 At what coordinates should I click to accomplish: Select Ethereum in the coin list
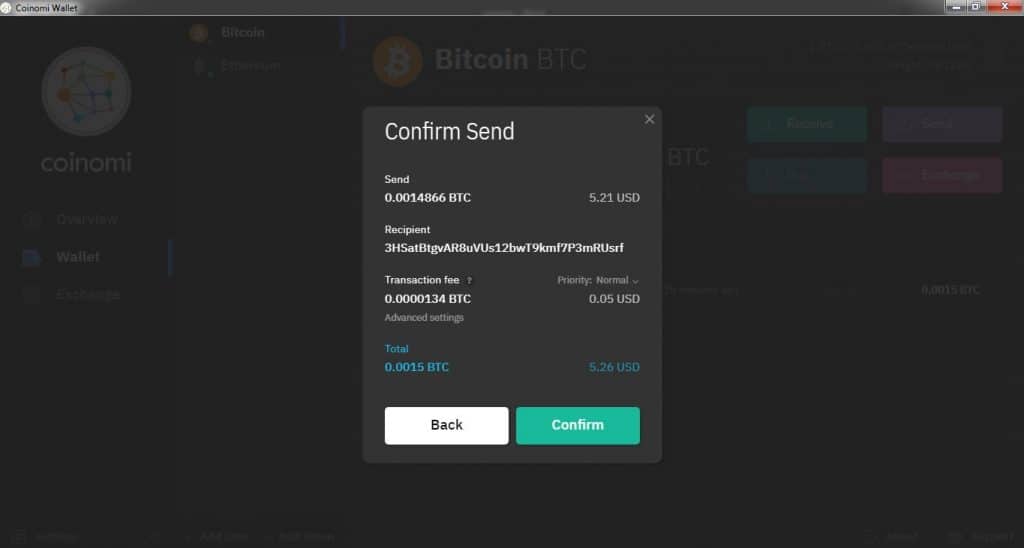pyautogui.click(x=250, y=66)
